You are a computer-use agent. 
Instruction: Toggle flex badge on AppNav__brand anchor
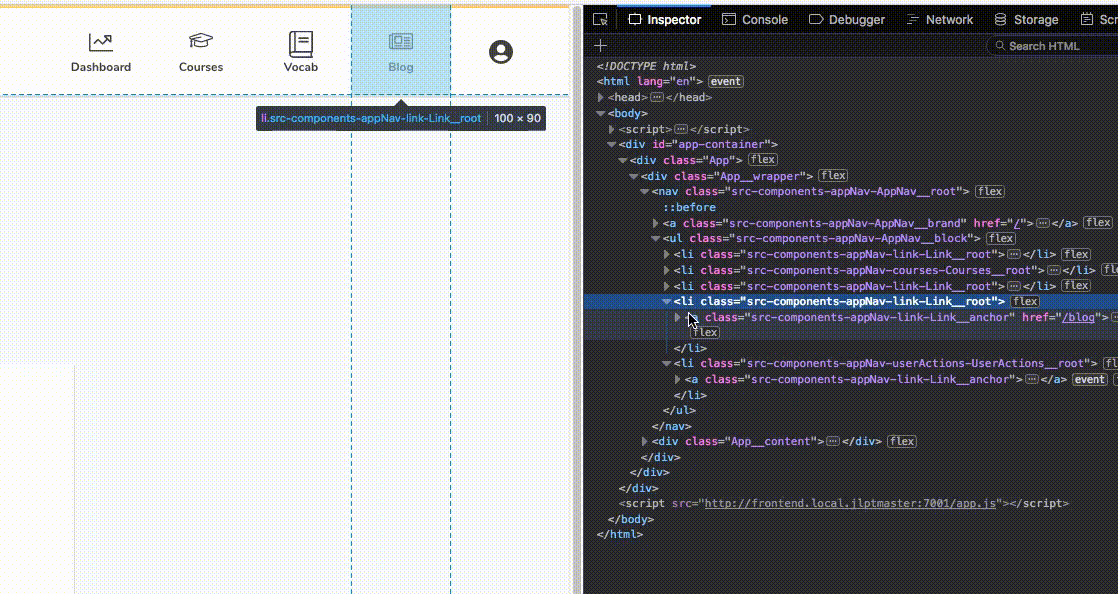(1097, 222)
